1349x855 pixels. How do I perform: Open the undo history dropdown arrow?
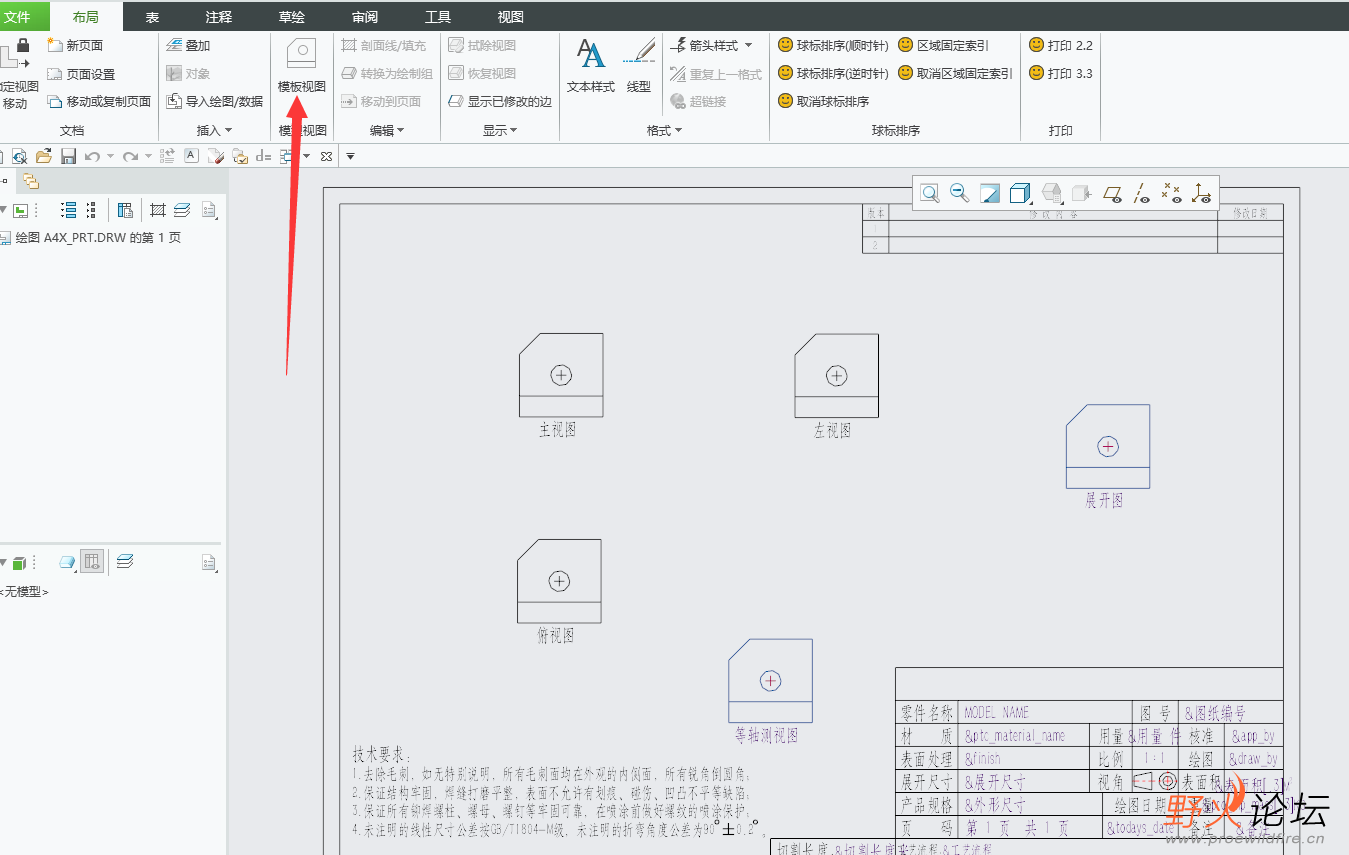(109, 156)
